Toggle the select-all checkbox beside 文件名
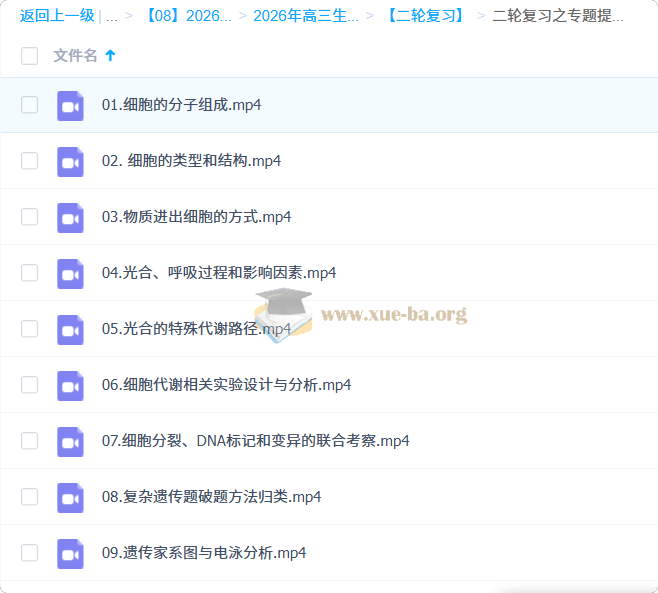 [x=29, y=56]
